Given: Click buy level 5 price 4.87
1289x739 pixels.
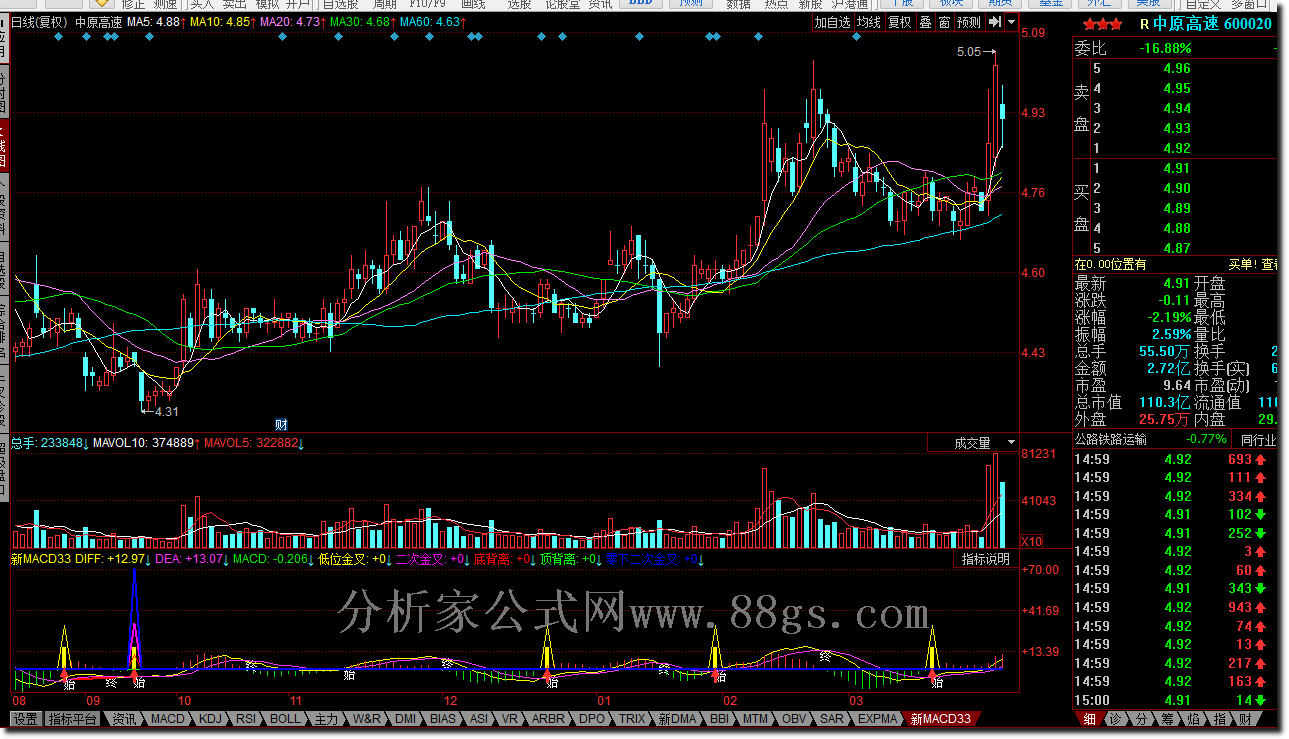Looking at the screenshot, I should pyautogui.click(x=1177, y=248).
